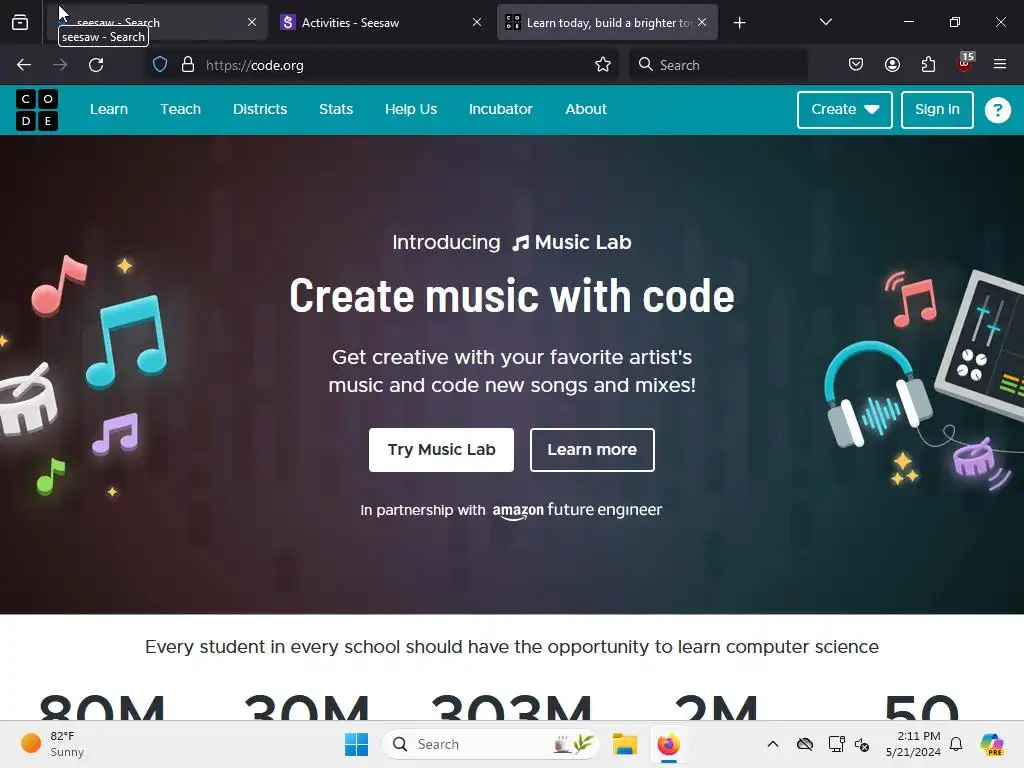
Task: Click the site security padlock icon
Action: tap(188, 65)
